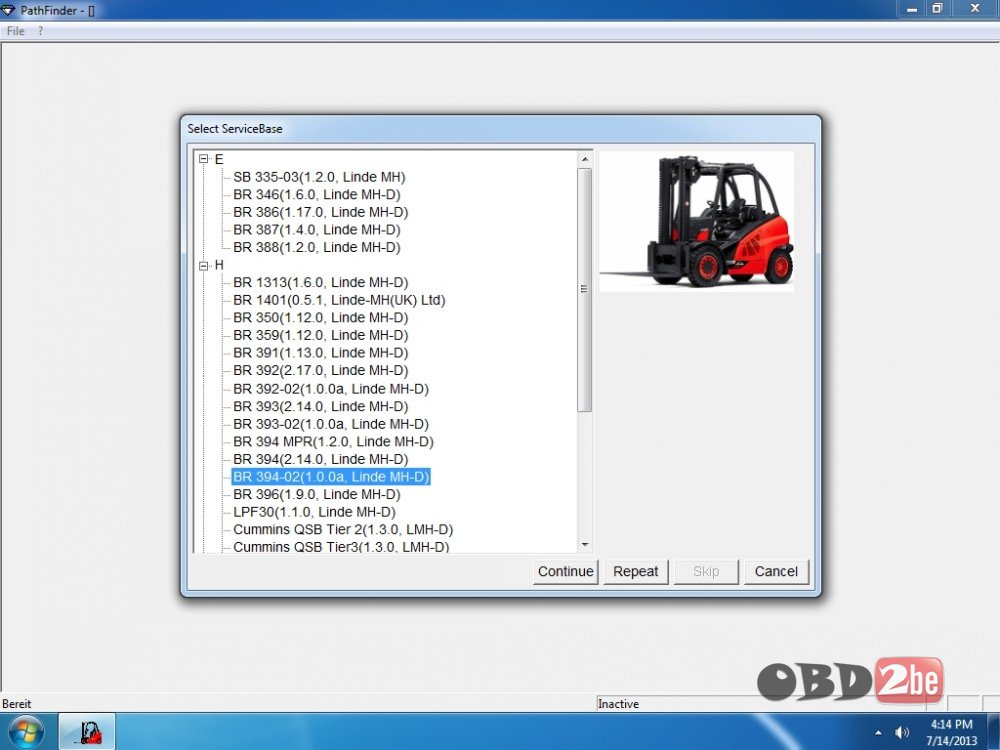The width and height of the screenshot is (1000, 750).
Task: Collapse the H tree group
Action: [203, 265]
